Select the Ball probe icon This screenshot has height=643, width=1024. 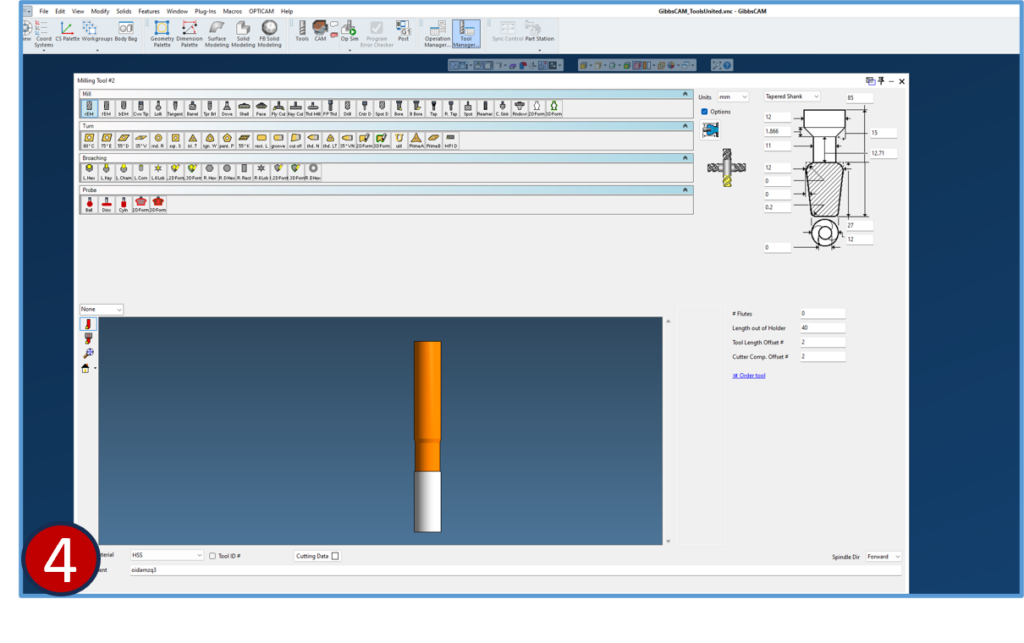click(x=89, y=203)
